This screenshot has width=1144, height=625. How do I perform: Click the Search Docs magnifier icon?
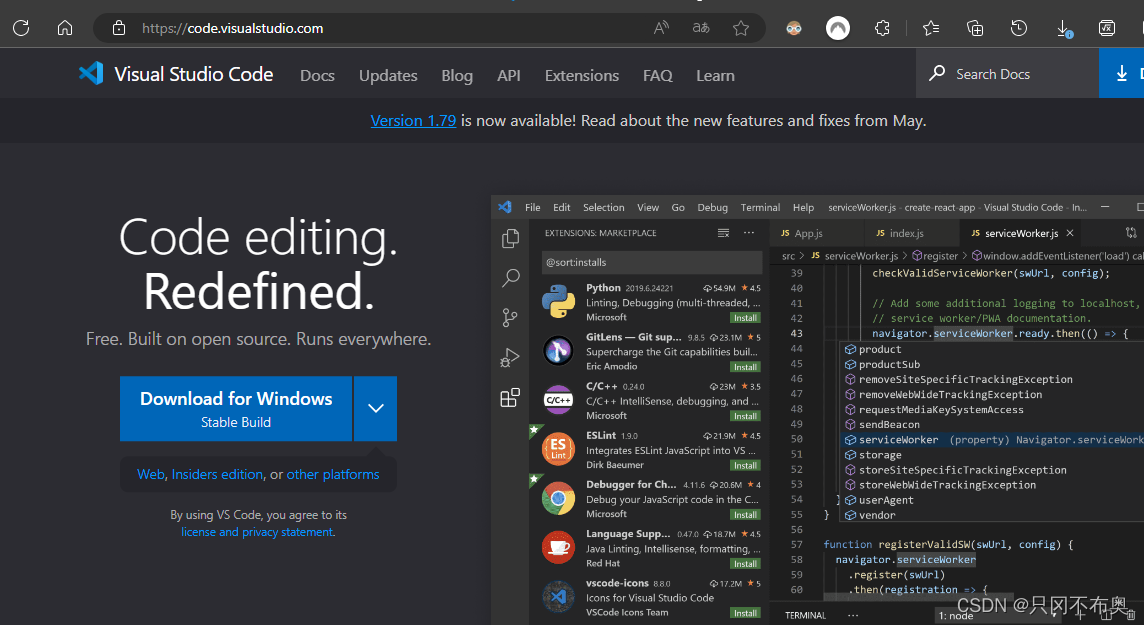tap(937, 73)
